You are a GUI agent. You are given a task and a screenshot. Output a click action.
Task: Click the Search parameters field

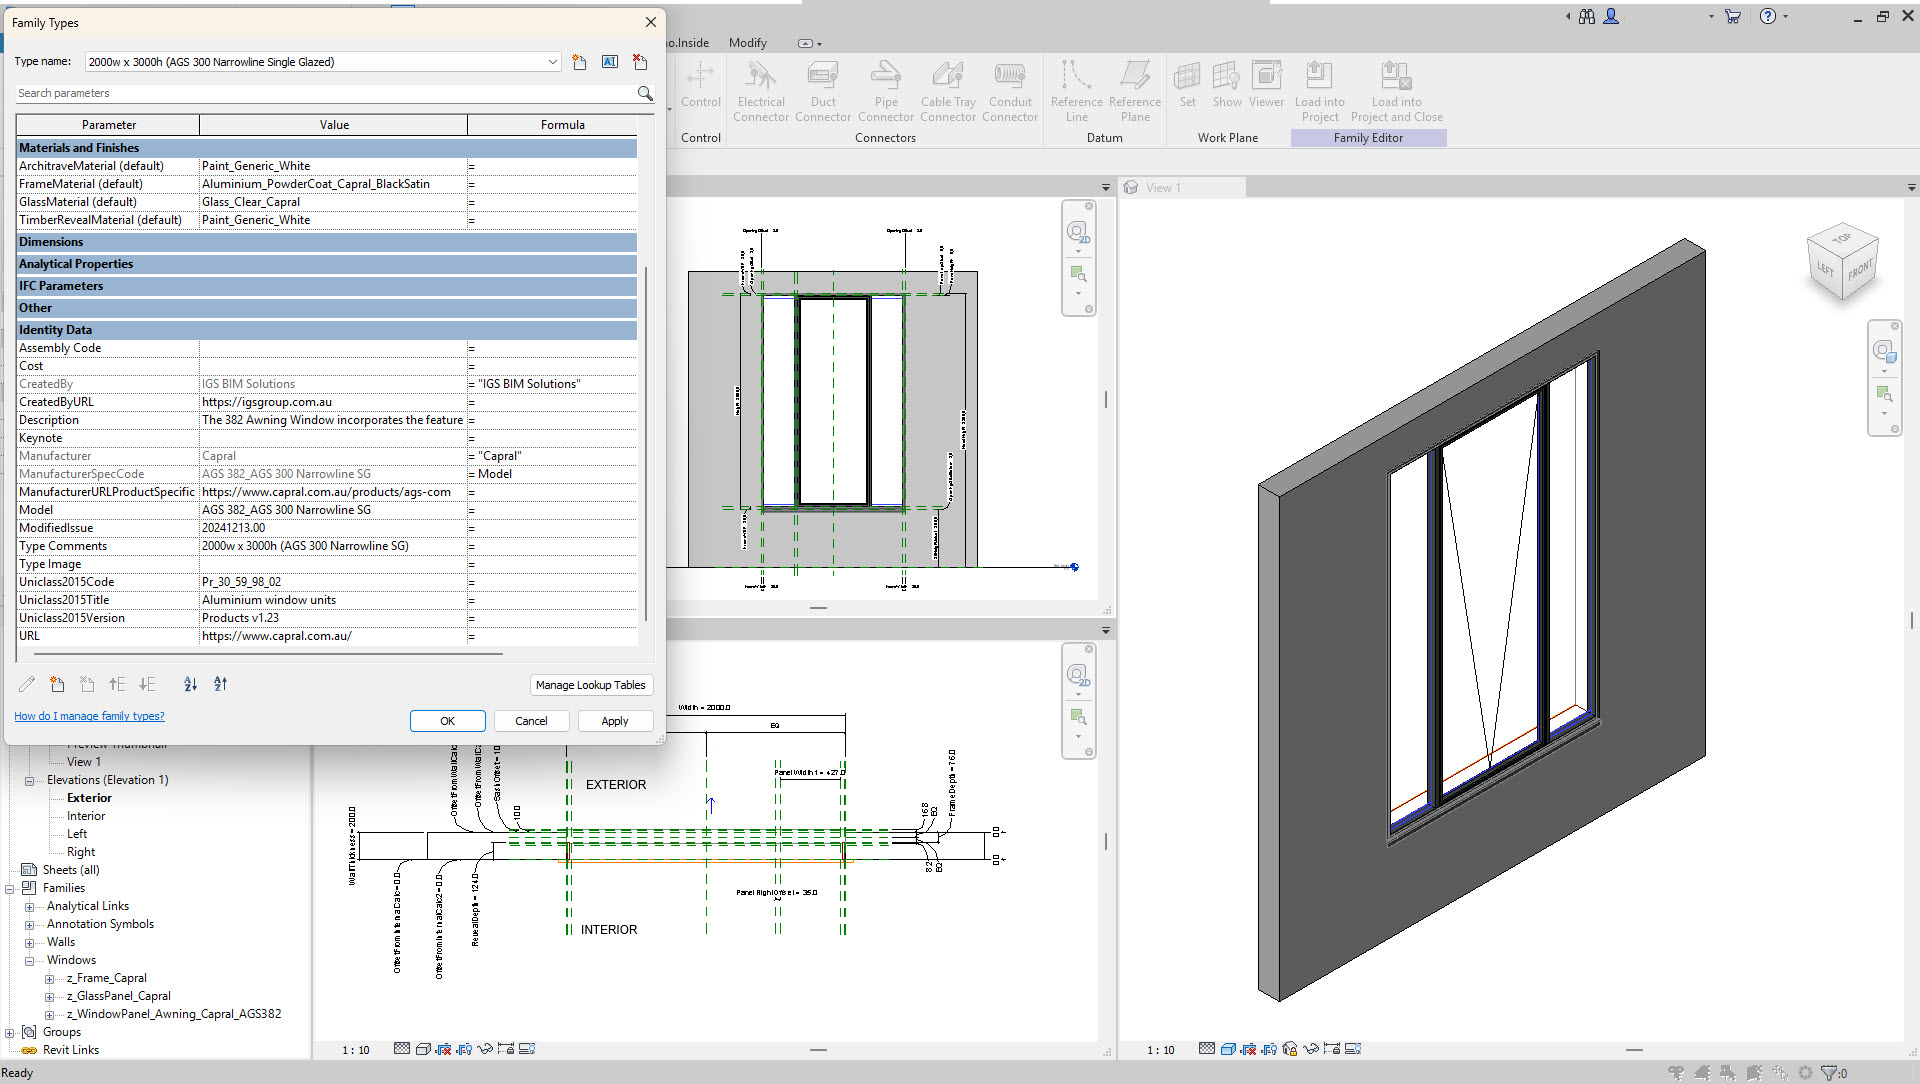[x=325, y=93]
